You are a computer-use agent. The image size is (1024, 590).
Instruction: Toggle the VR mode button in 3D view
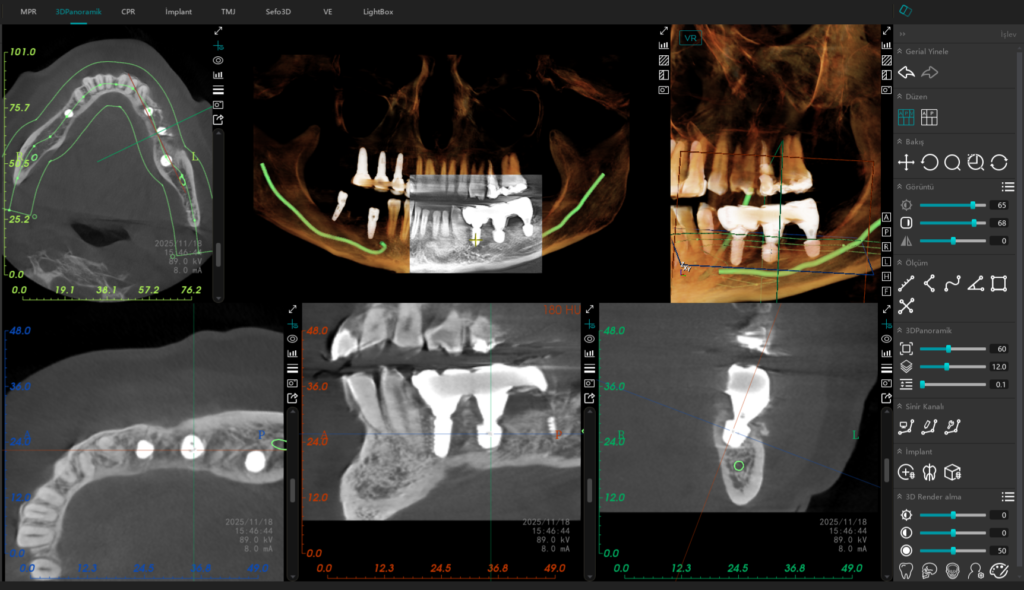(689, 38)
